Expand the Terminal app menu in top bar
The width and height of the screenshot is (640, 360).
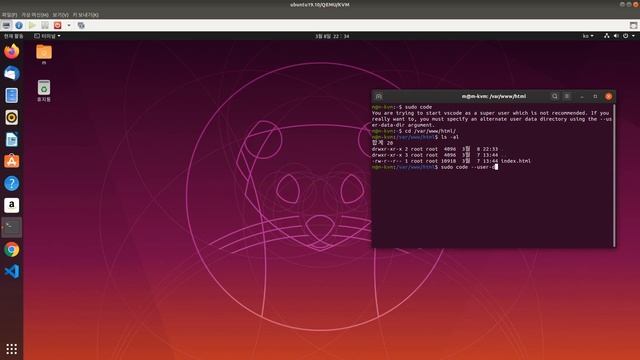coord(47,36)
